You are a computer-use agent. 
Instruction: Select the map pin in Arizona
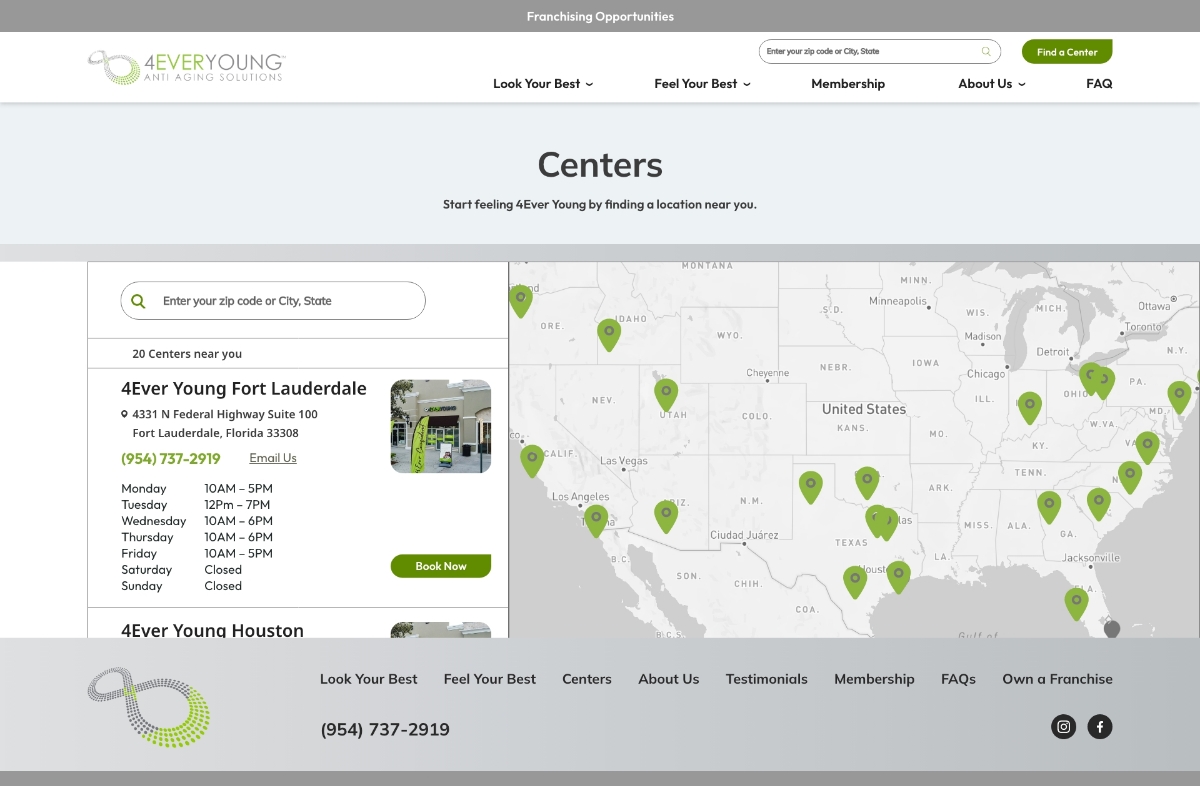666,516
